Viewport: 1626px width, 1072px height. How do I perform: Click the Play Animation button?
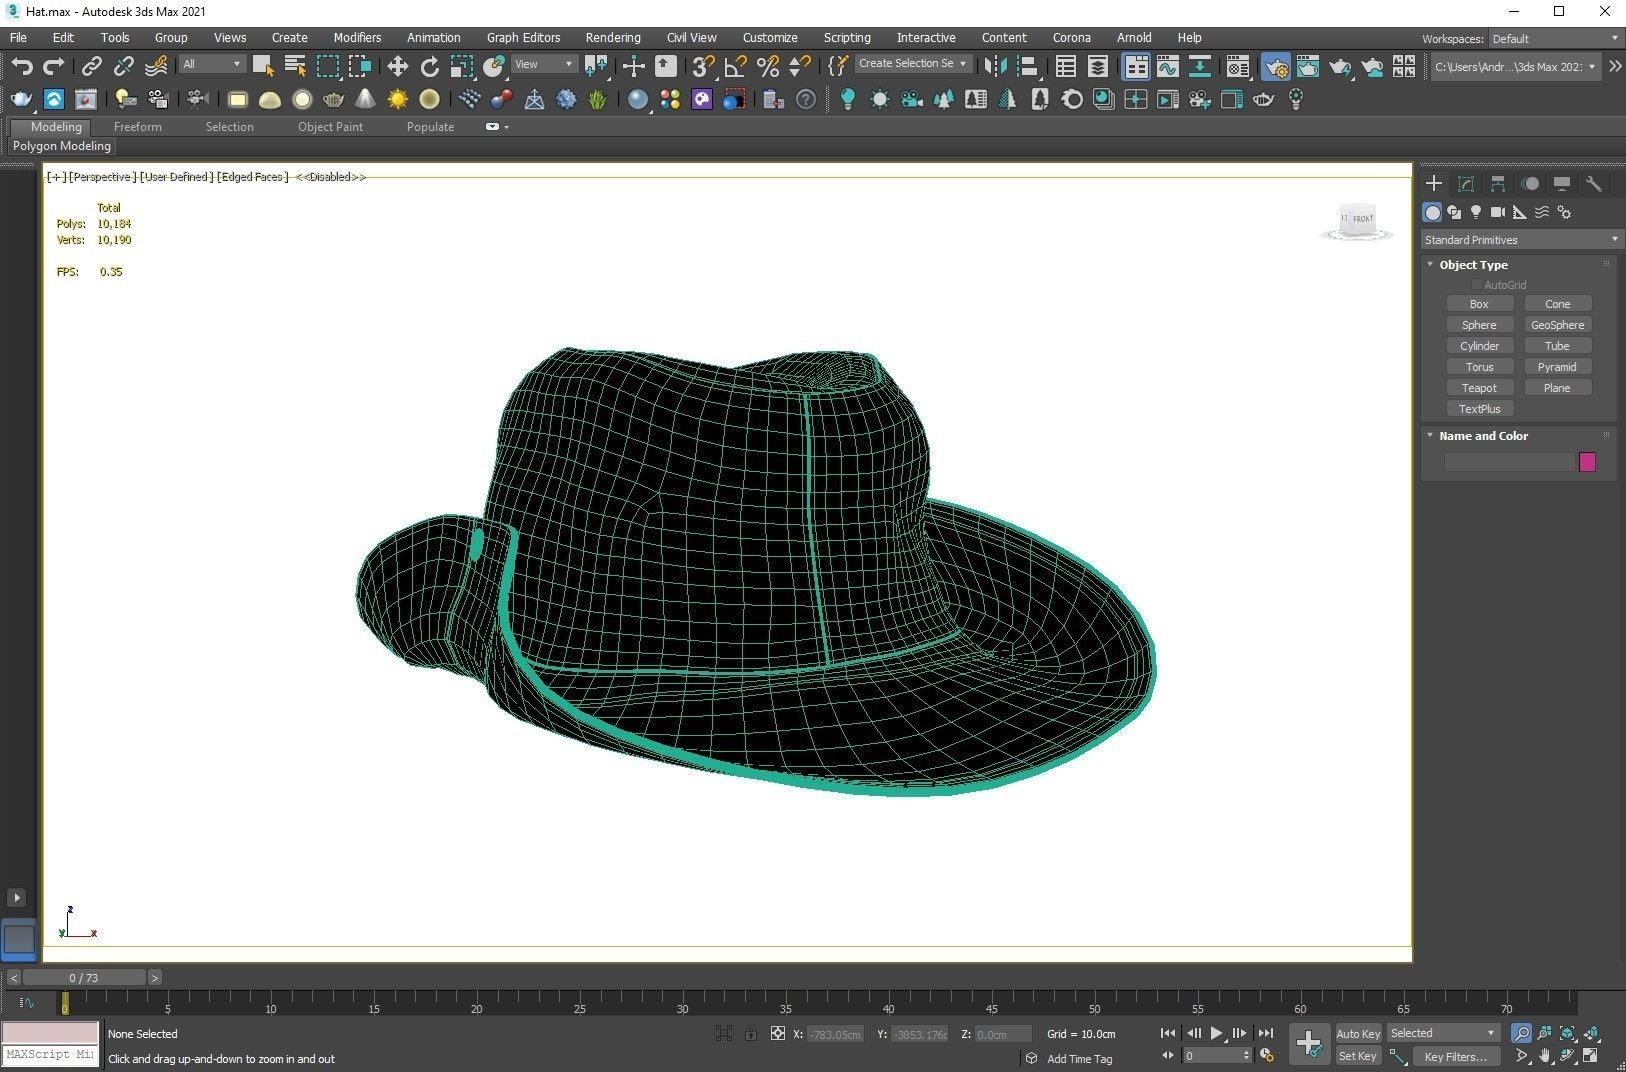click(x=1216, y=1033)
